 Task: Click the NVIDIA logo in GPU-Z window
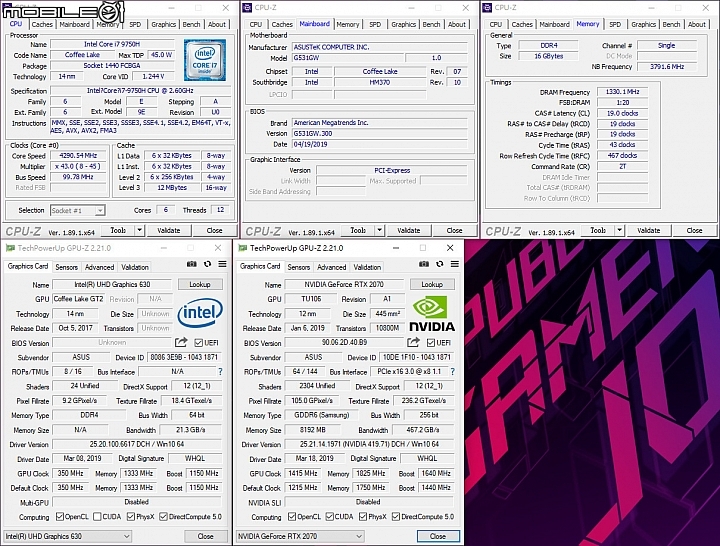click(432, 314)
